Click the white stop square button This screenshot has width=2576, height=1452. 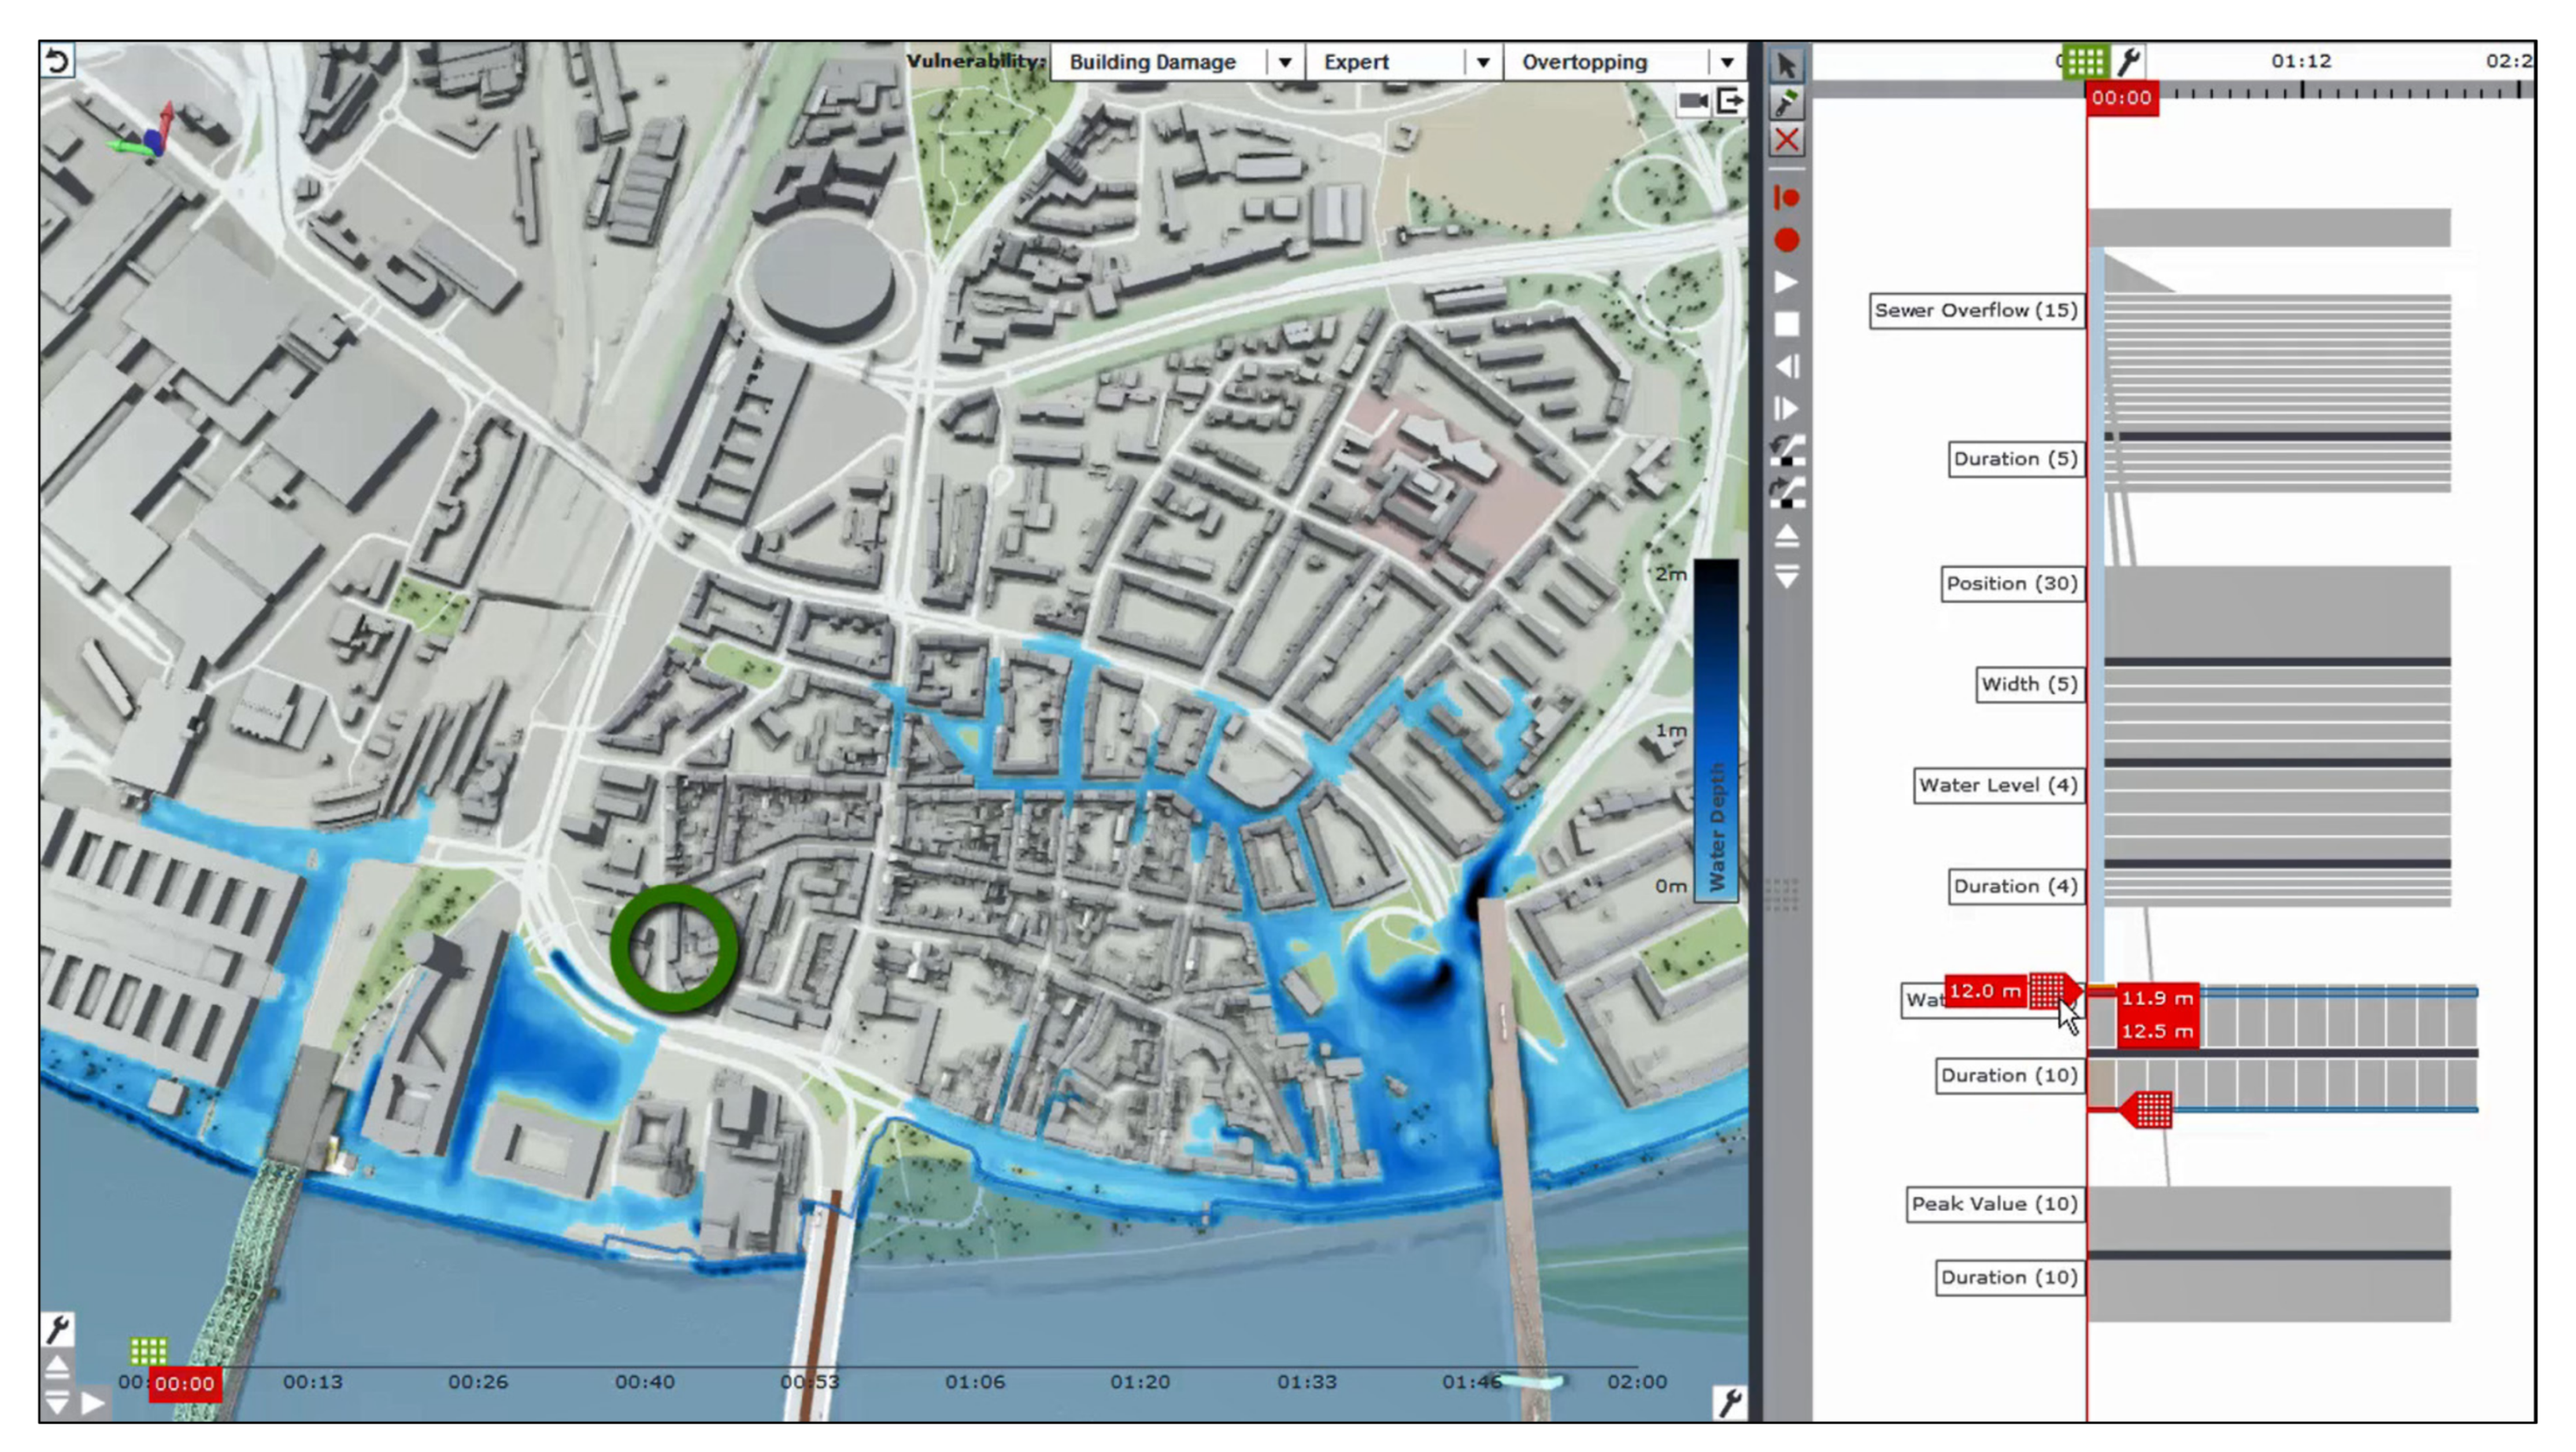[1786, 324]
